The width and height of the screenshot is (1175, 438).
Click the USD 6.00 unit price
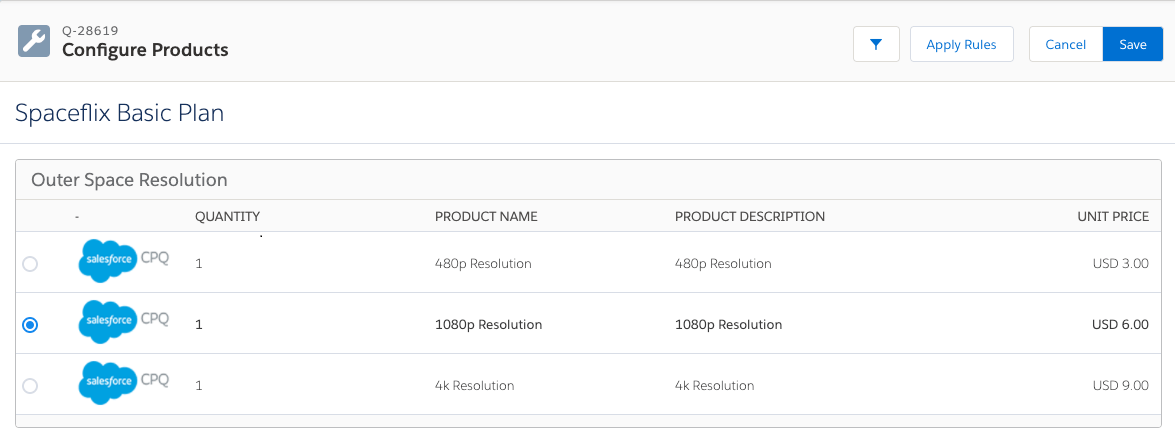[x=1120, y=324]
